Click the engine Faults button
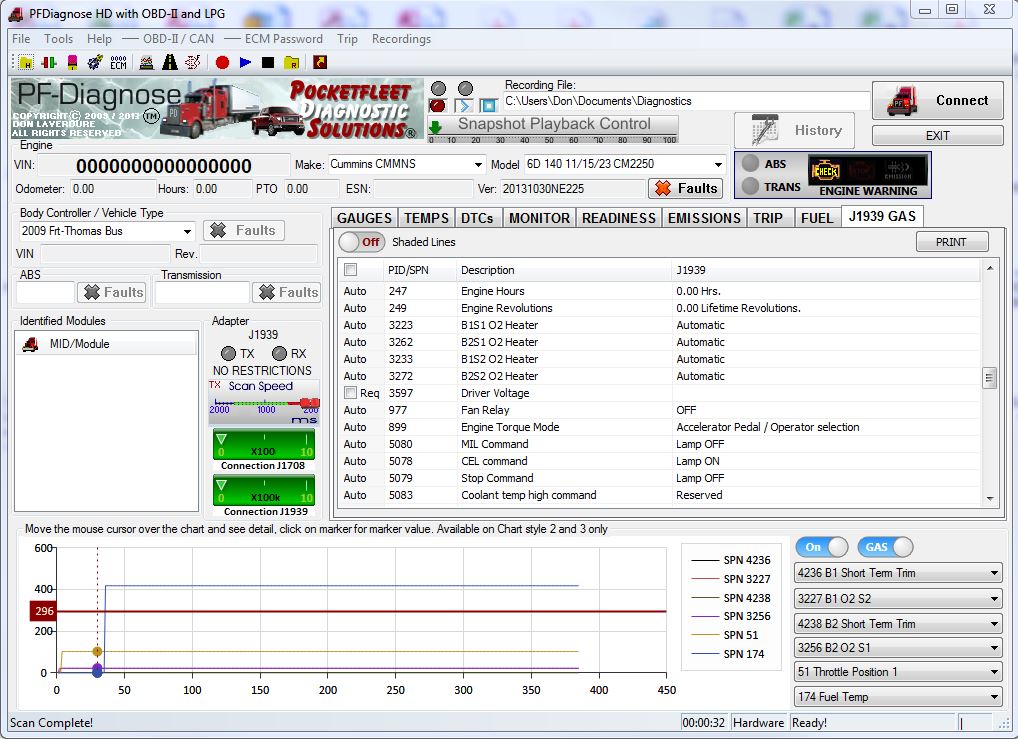1018x739 pixels. (x=686, y=188)
